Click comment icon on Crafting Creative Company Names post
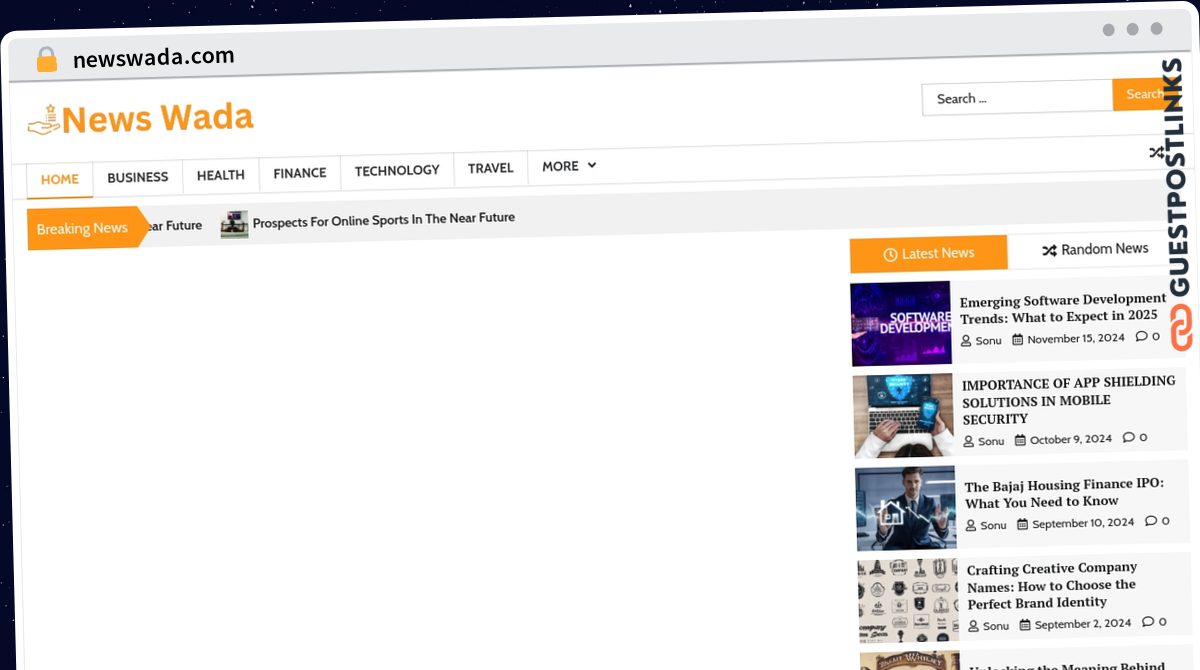Viewport: 1200px width, 670px height. click(x=1148, y=622)
